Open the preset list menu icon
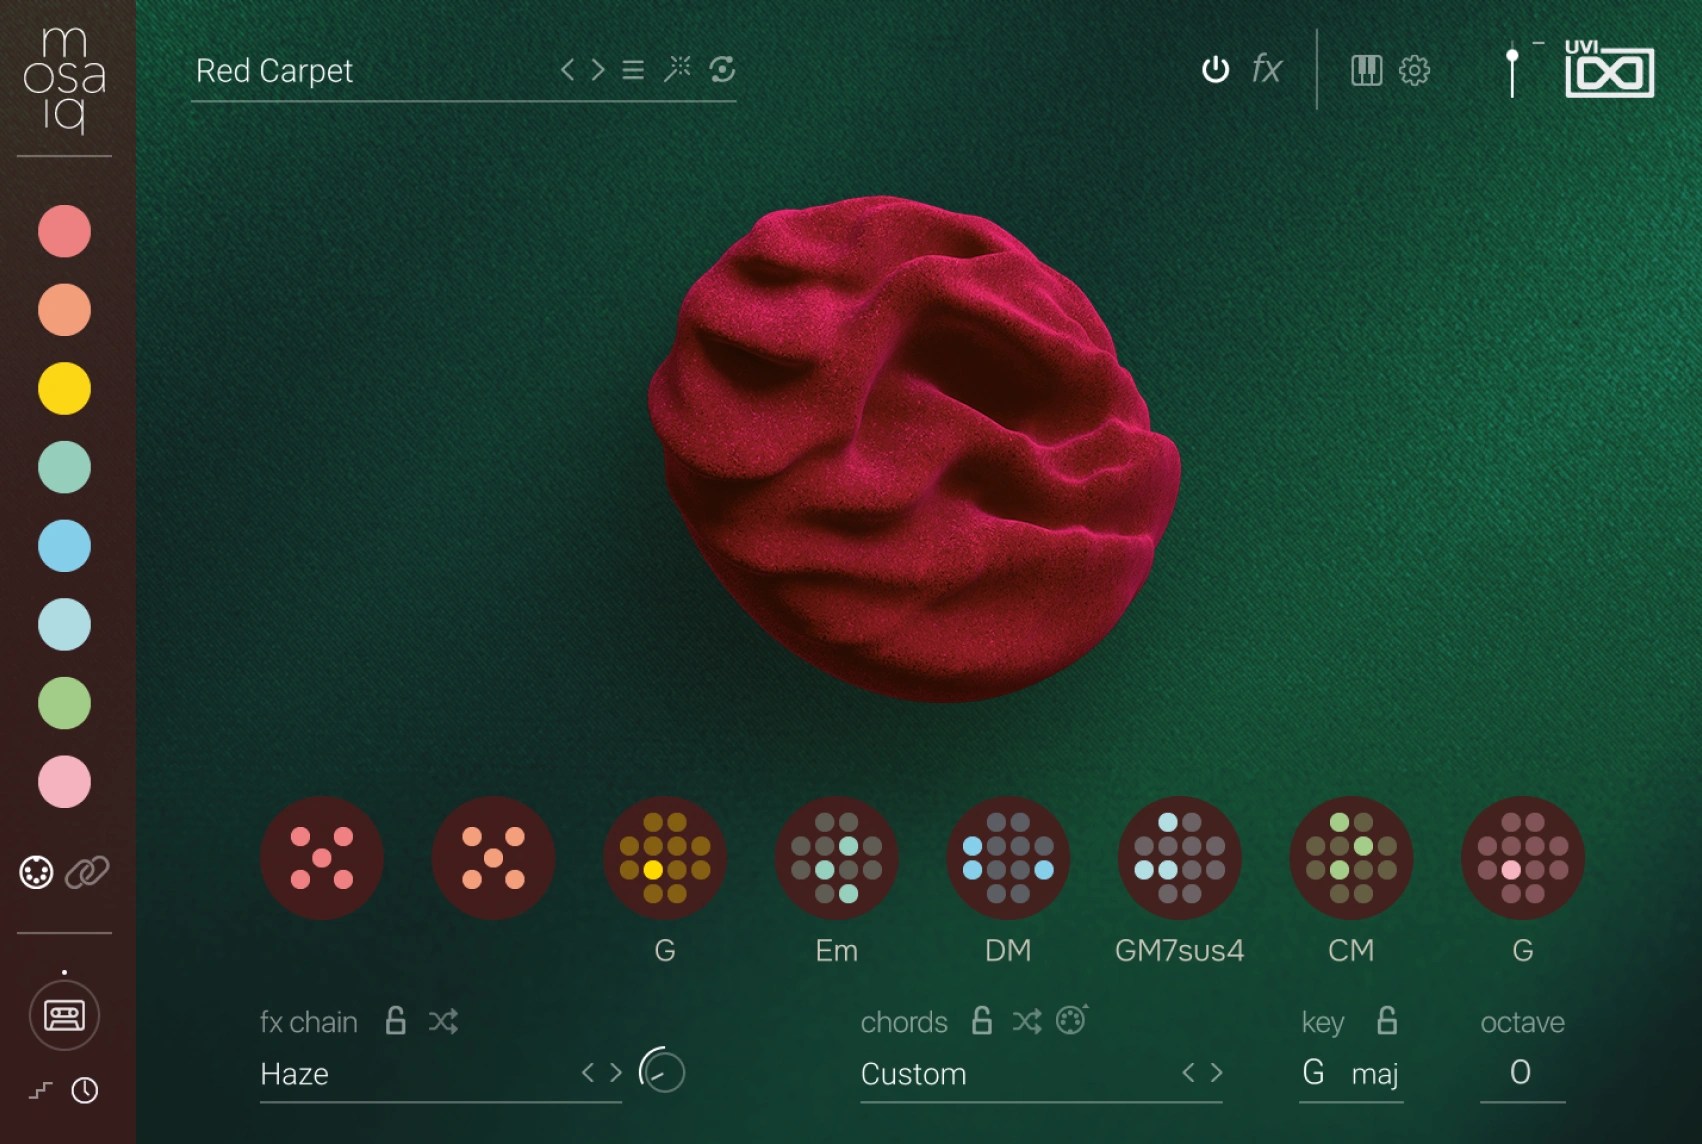The width and height of the screenshot is (1702, 1144). pyautogui.click(x=633, y=70)
